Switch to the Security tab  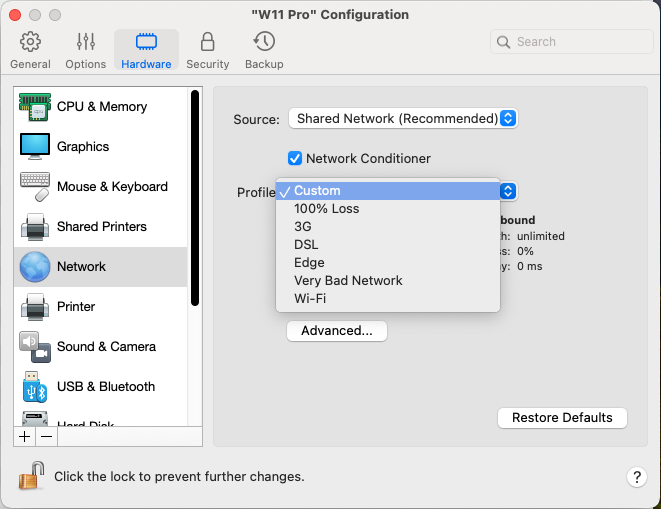pyautogui.click(x=207, y=50)
